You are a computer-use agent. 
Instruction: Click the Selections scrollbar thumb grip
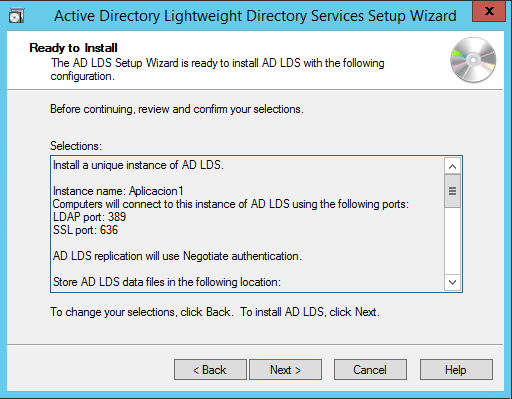[x=452, y=191]
